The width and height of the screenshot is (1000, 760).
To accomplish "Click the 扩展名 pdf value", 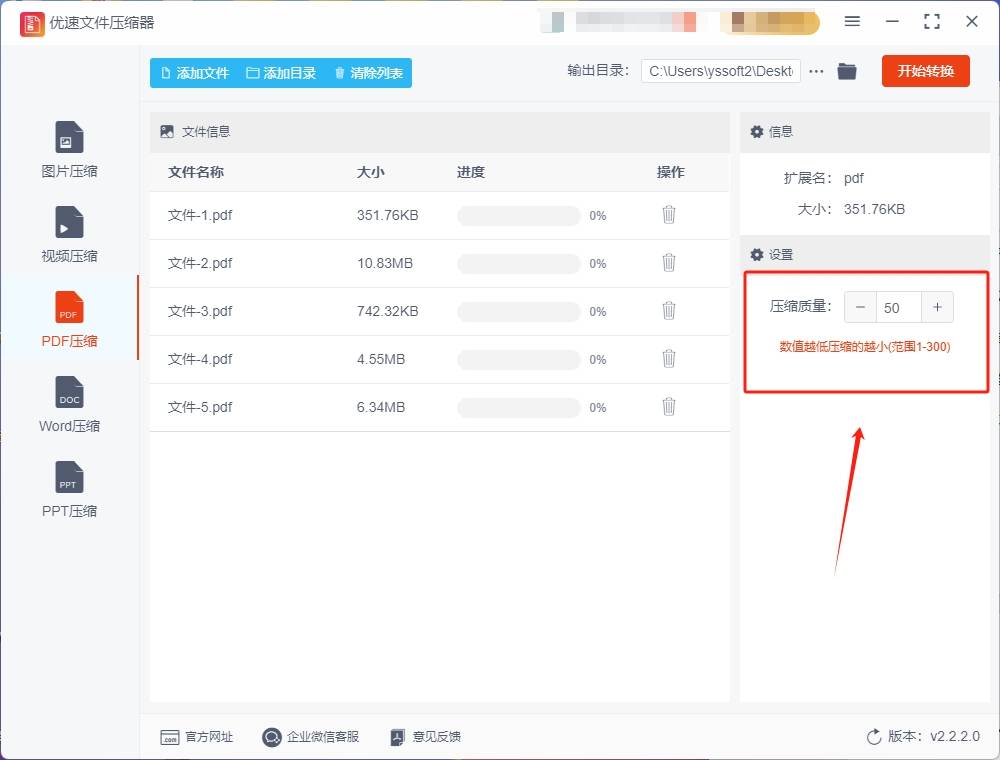I will 853,179.
